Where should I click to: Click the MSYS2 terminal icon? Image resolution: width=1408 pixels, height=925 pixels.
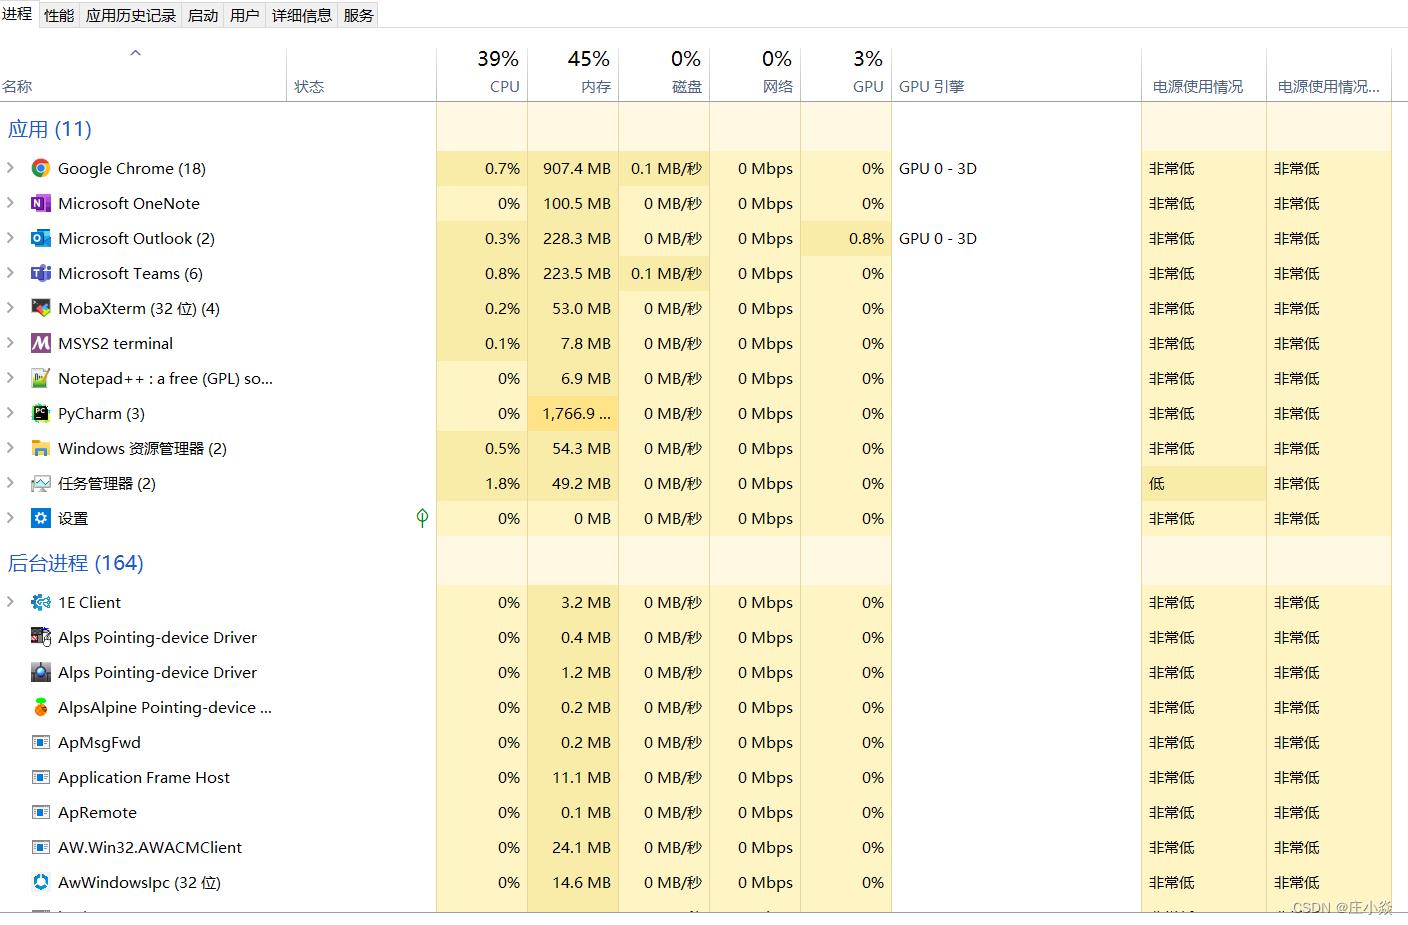(40, 343)
